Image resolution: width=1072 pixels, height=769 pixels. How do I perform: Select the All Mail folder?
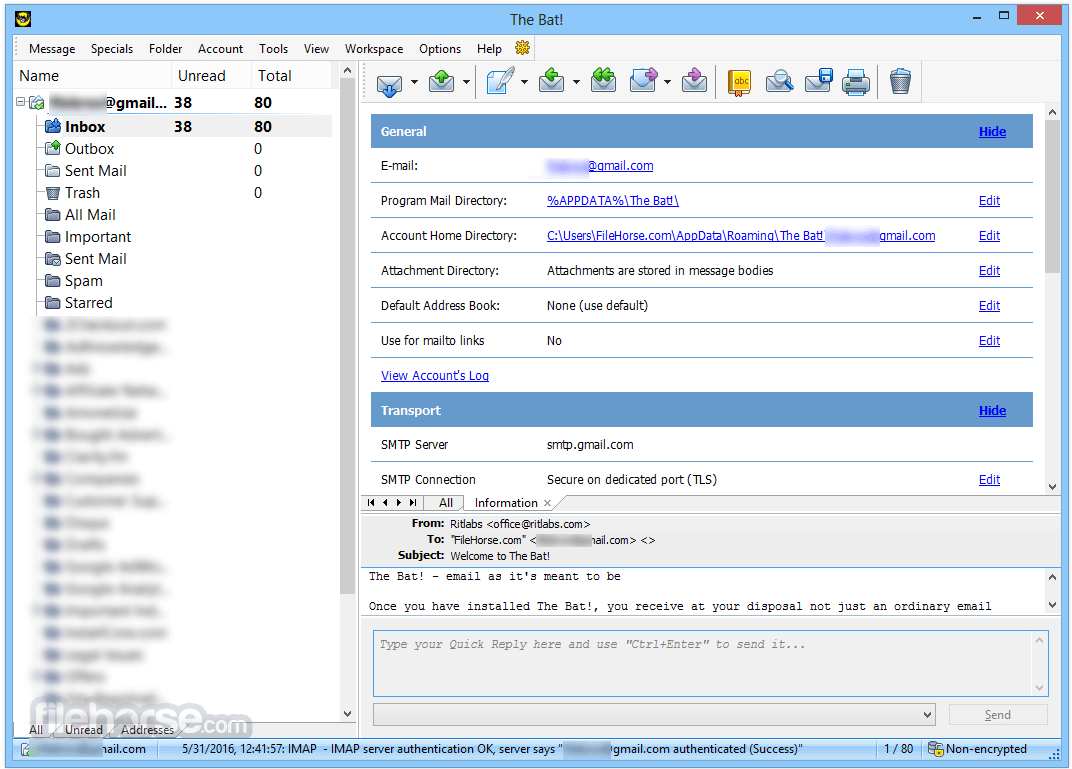point(90,215)
